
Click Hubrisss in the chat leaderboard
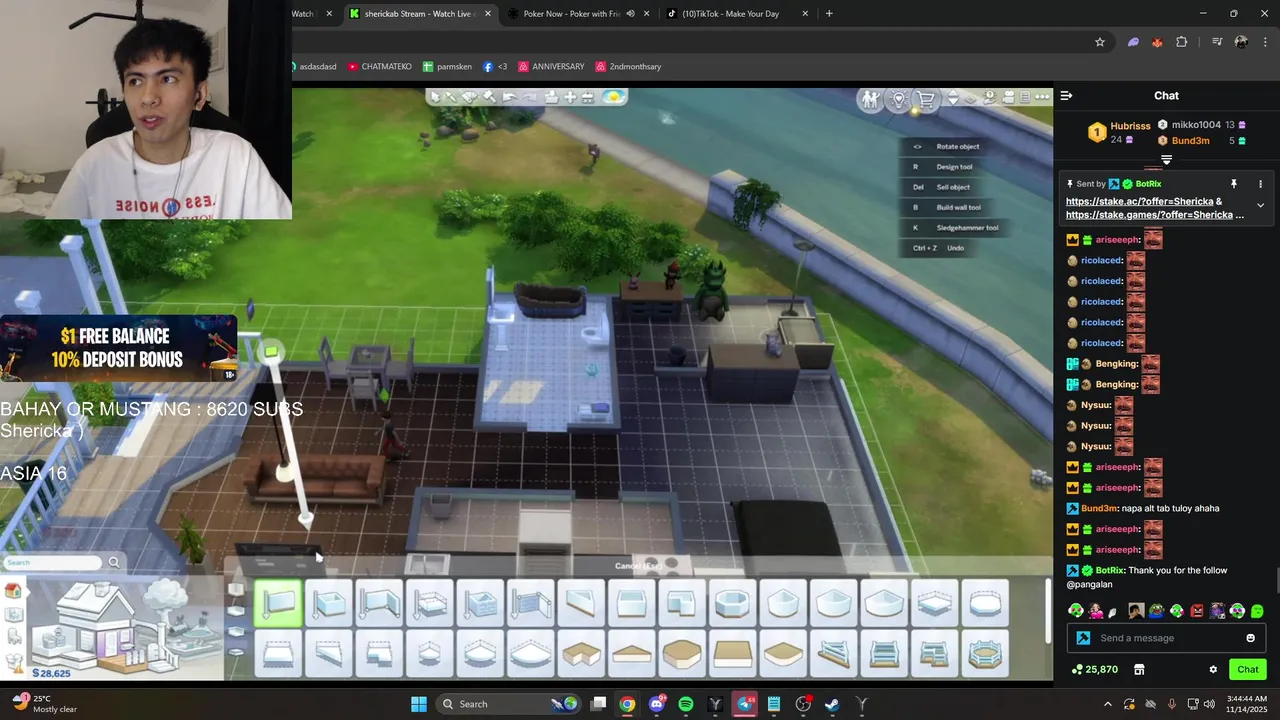point(1130,126)
